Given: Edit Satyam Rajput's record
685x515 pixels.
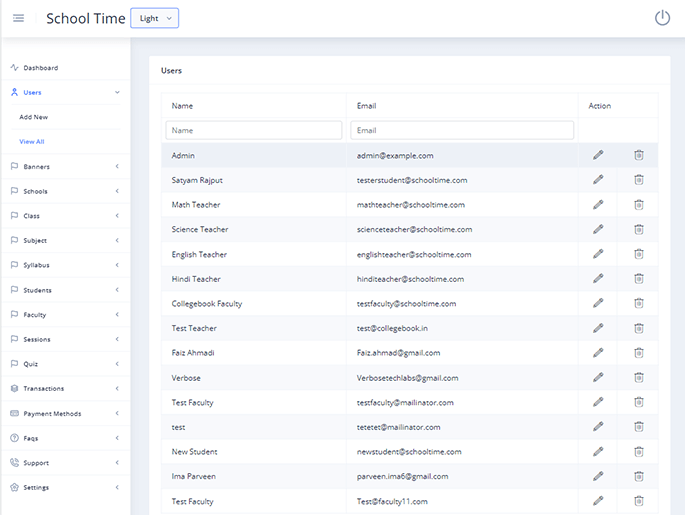Looking at the screenshot, I should point(598,180).
